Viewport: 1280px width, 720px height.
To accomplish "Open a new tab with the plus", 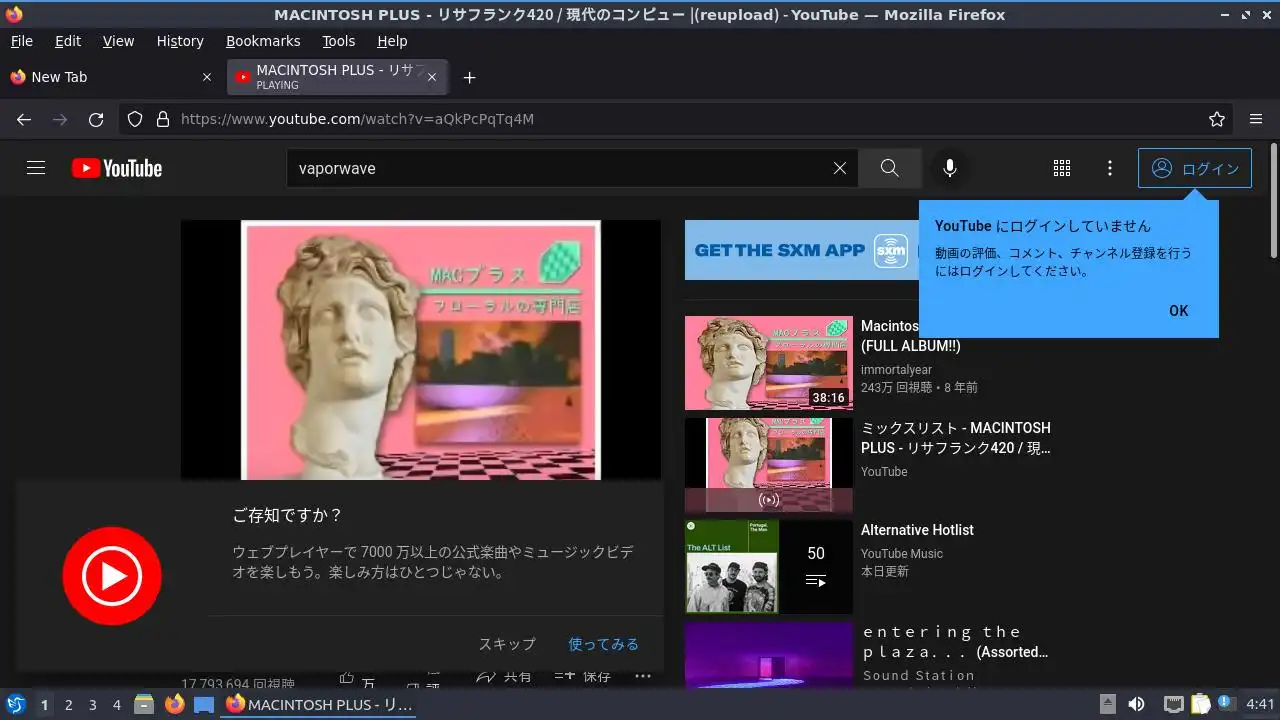I will (x=470, y=77).
